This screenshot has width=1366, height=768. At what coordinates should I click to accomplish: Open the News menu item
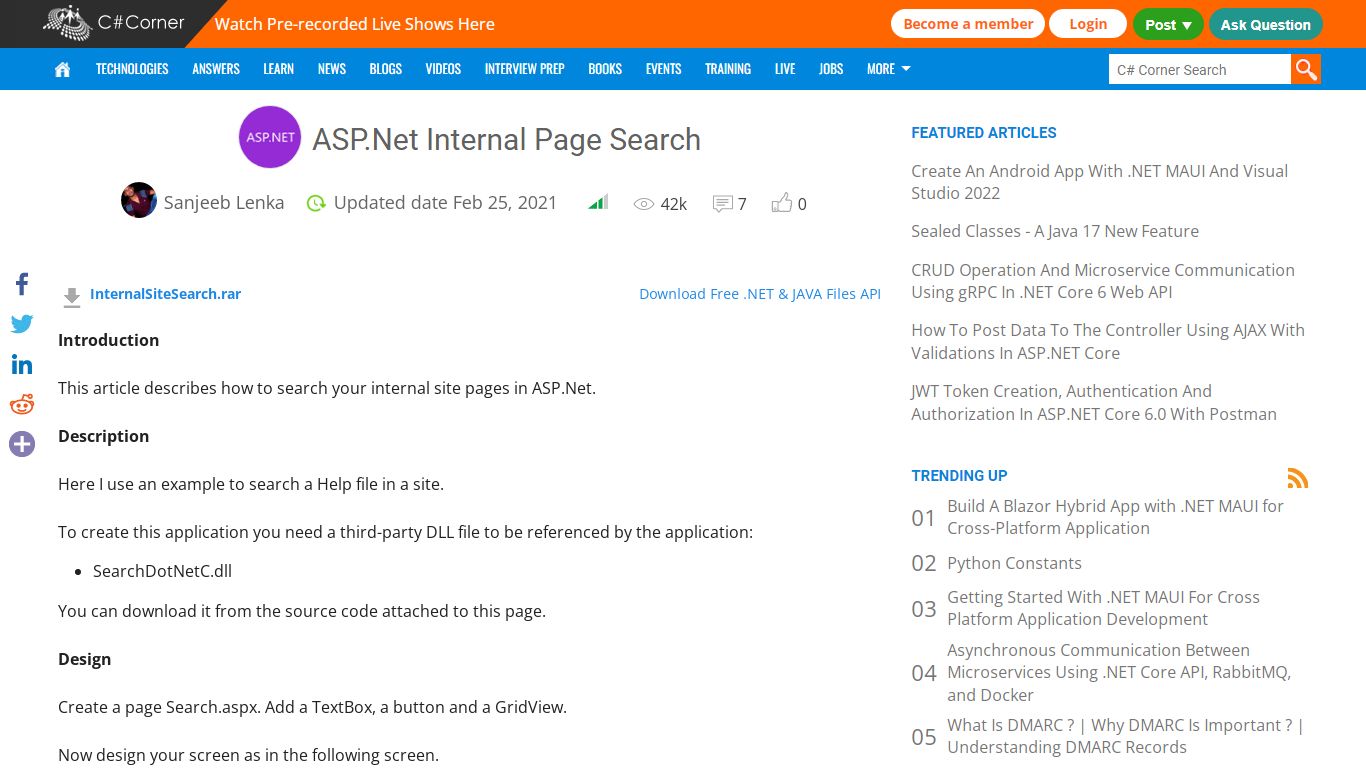point(332,69)
